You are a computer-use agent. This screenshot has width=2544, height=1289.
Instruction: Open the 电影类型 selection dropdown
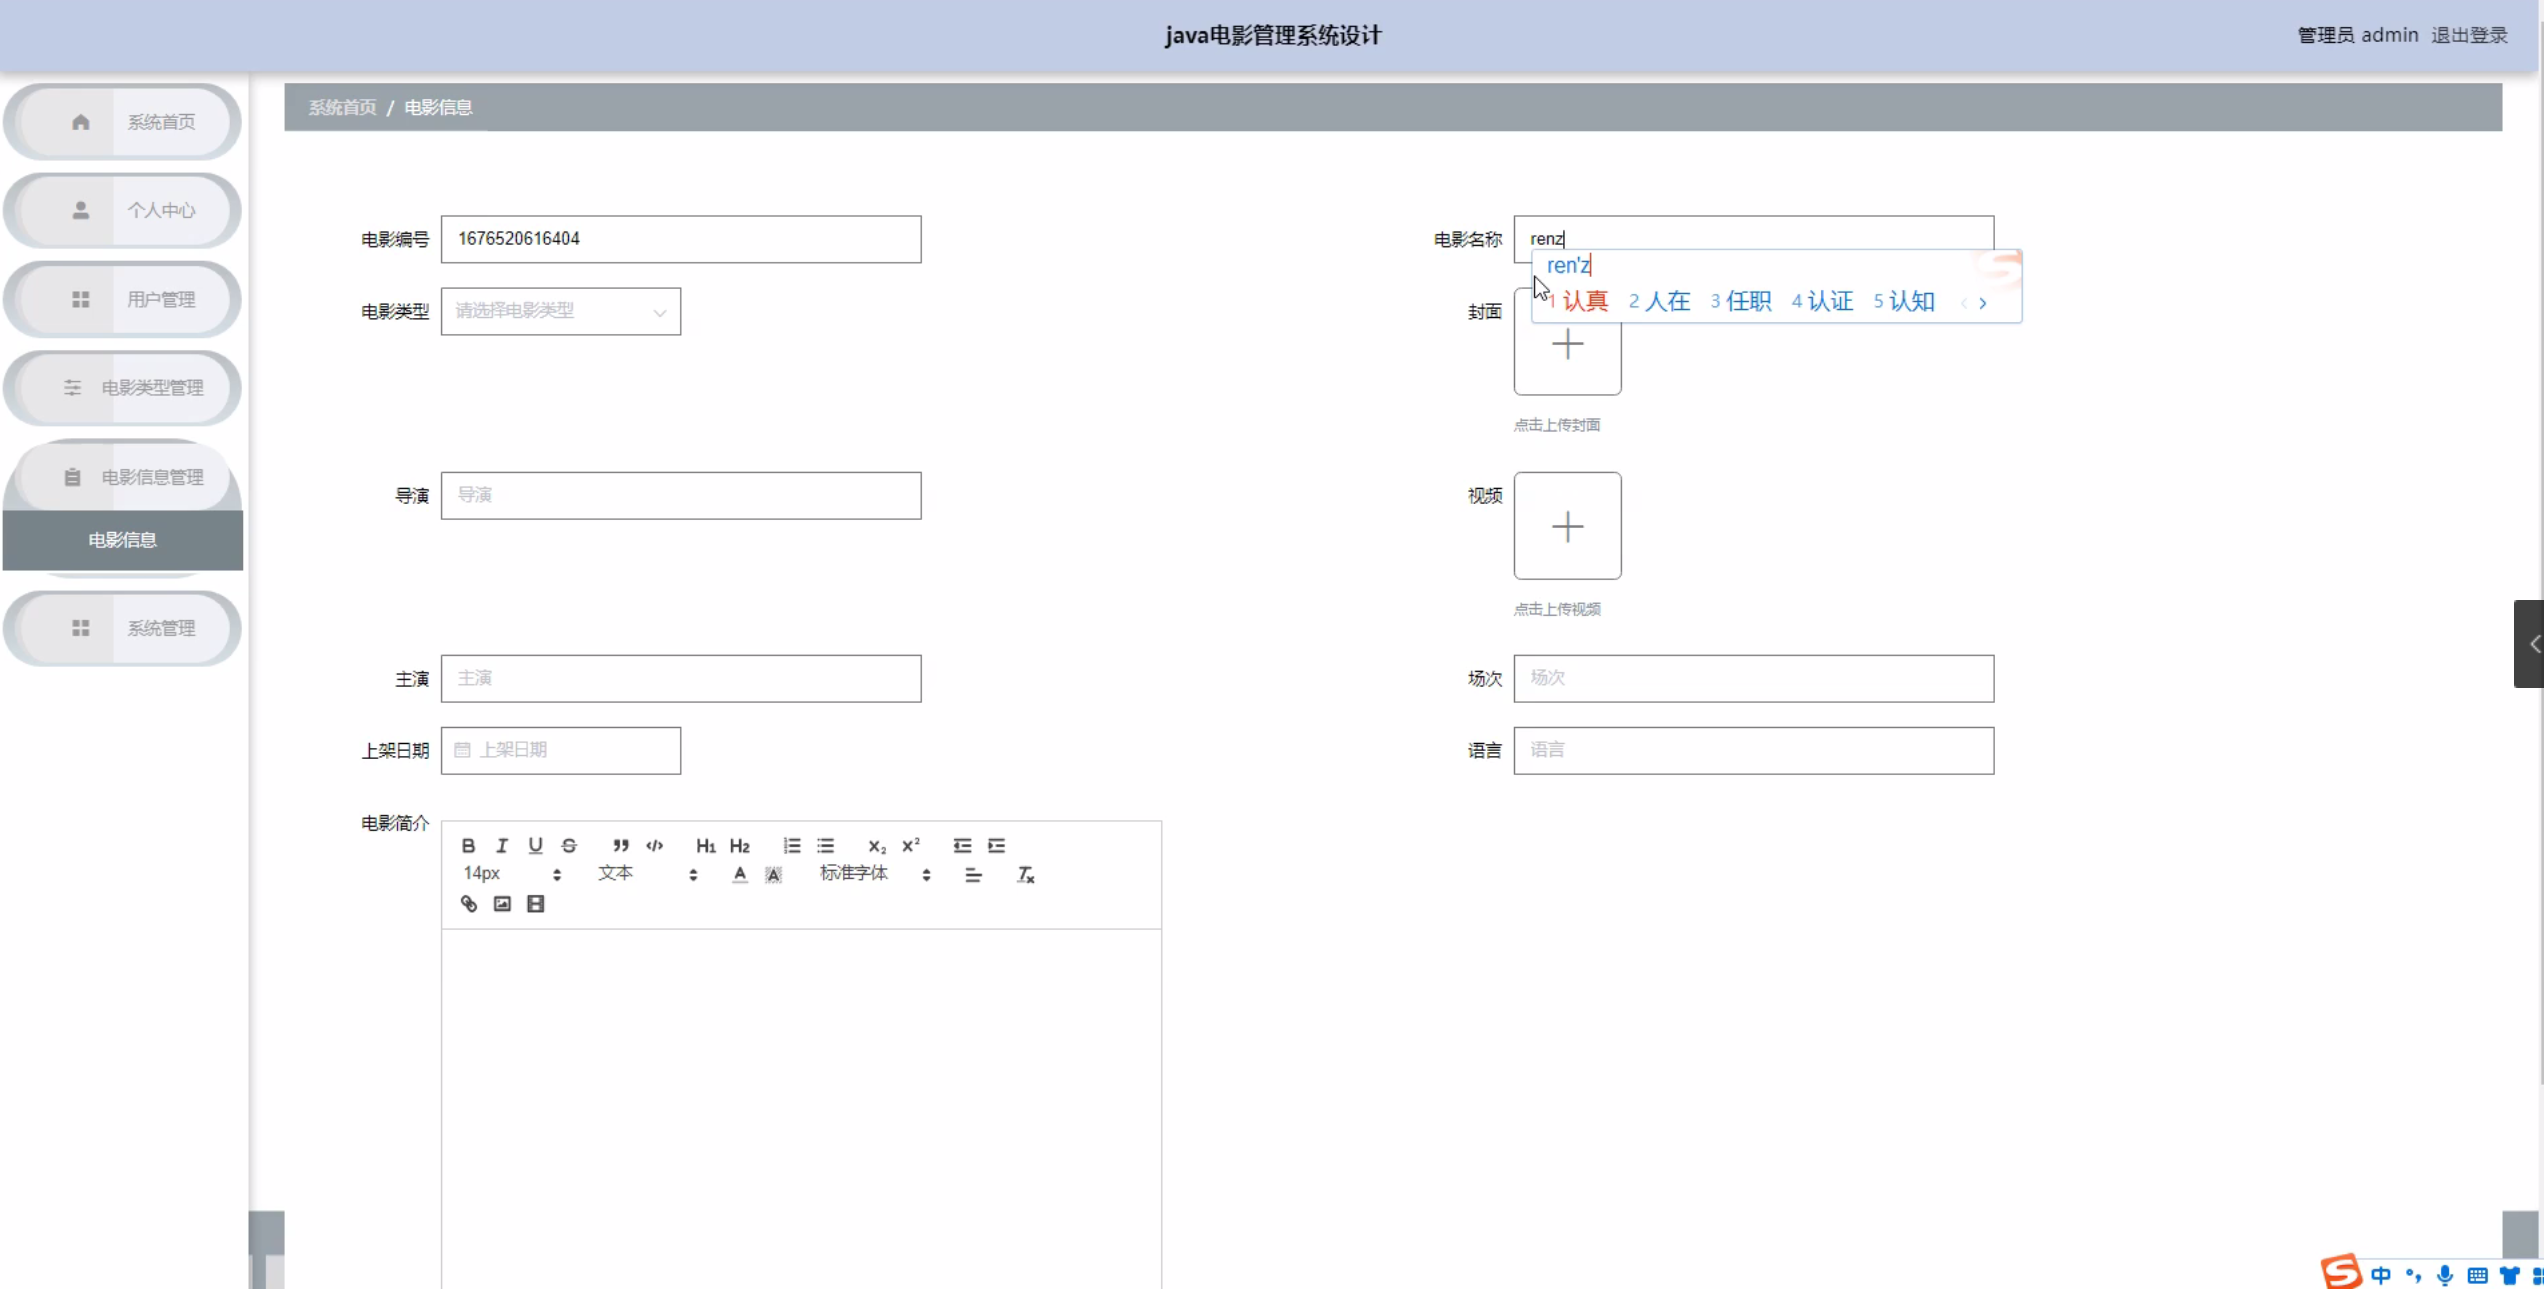[x=561, y=311]
